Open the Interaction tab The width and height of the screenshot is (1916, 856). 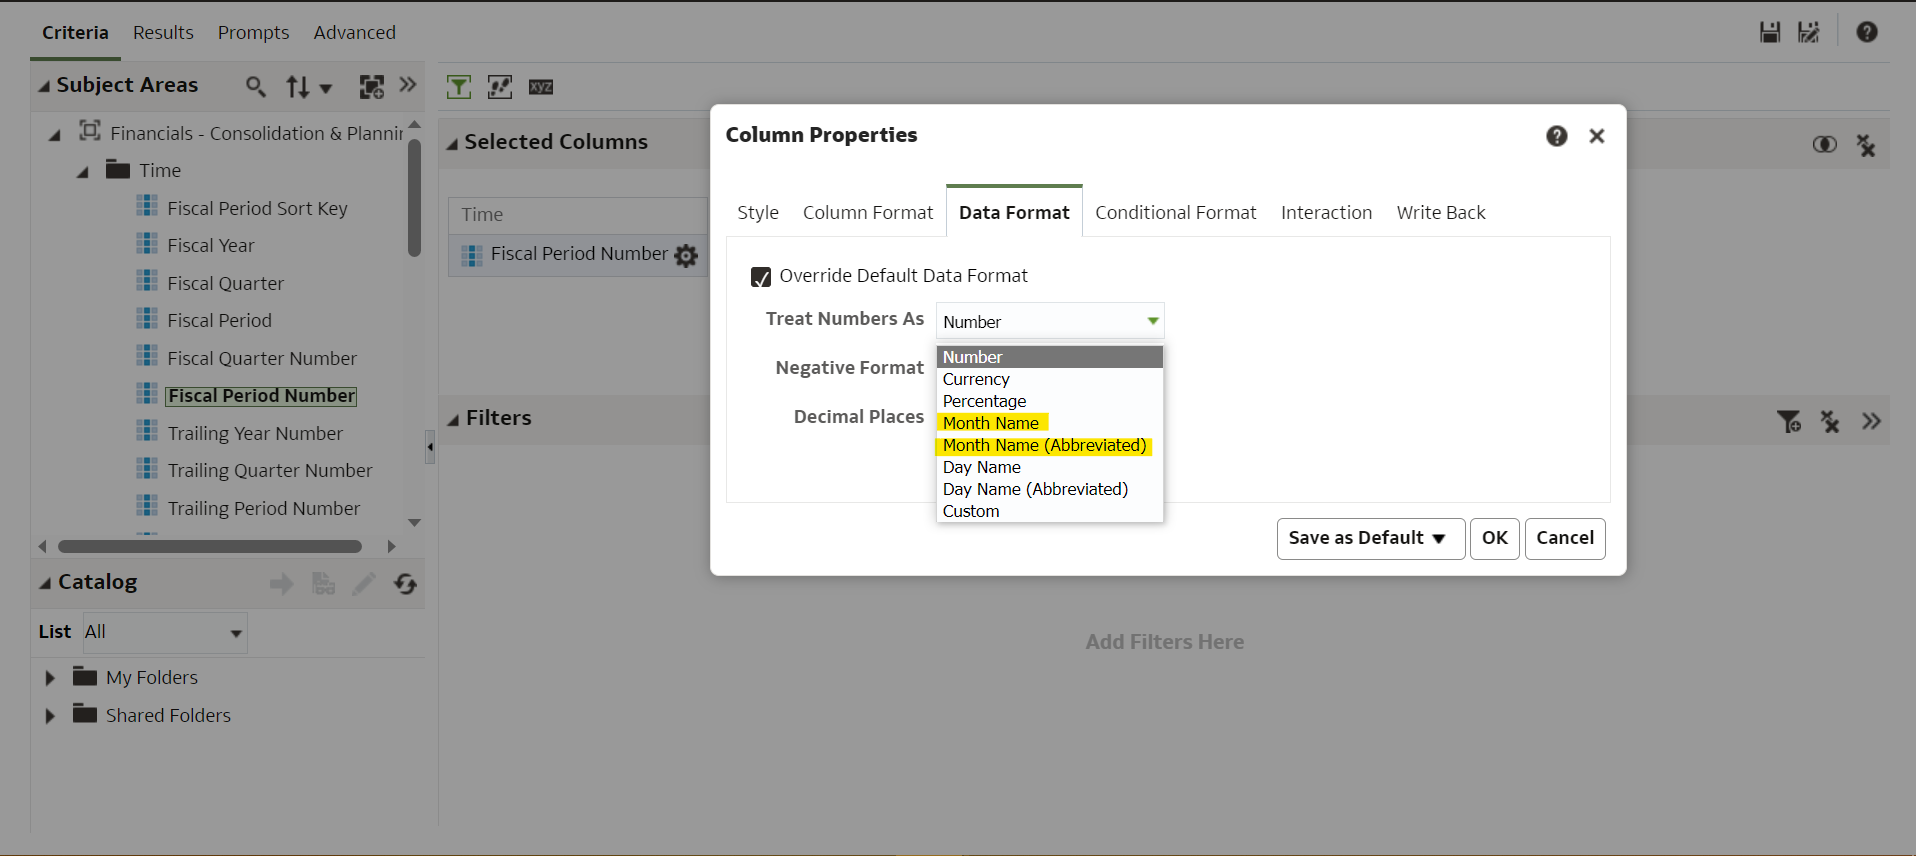click(x=1327, y=213)
